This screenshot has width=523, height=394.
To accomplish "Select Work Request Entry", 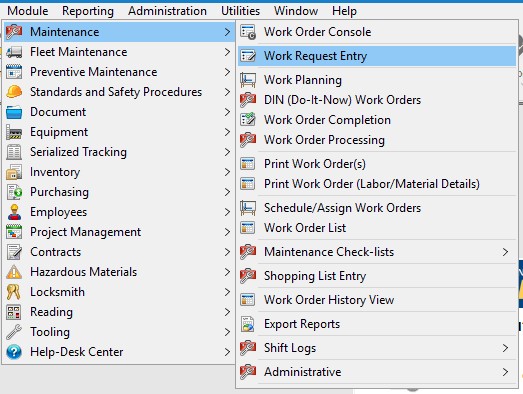I will tap(377, 56).
